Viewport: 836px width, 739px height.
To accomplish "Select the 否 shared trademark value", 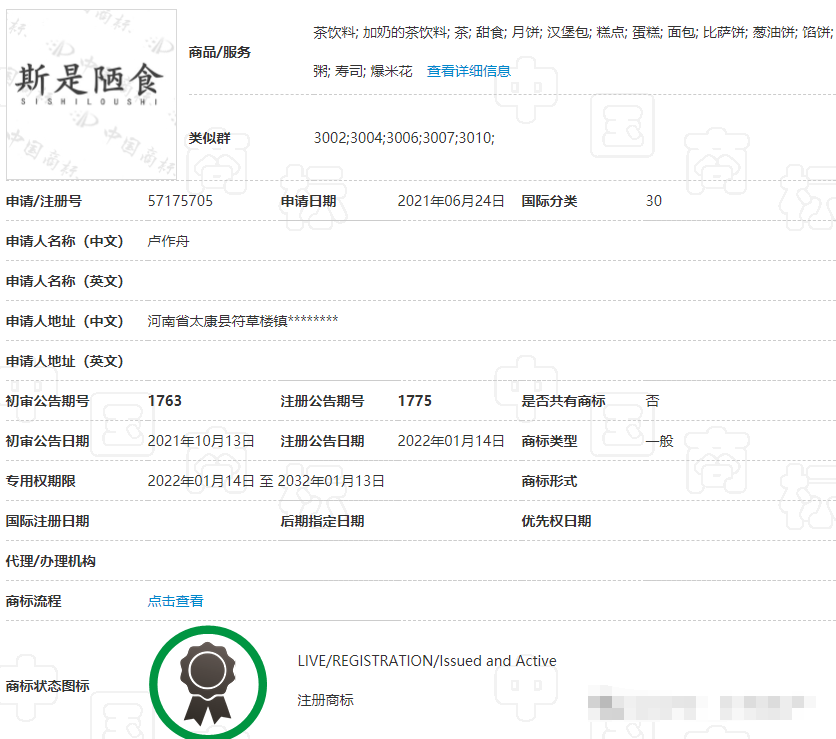I will pyautogui.click(x=653, y=401).
